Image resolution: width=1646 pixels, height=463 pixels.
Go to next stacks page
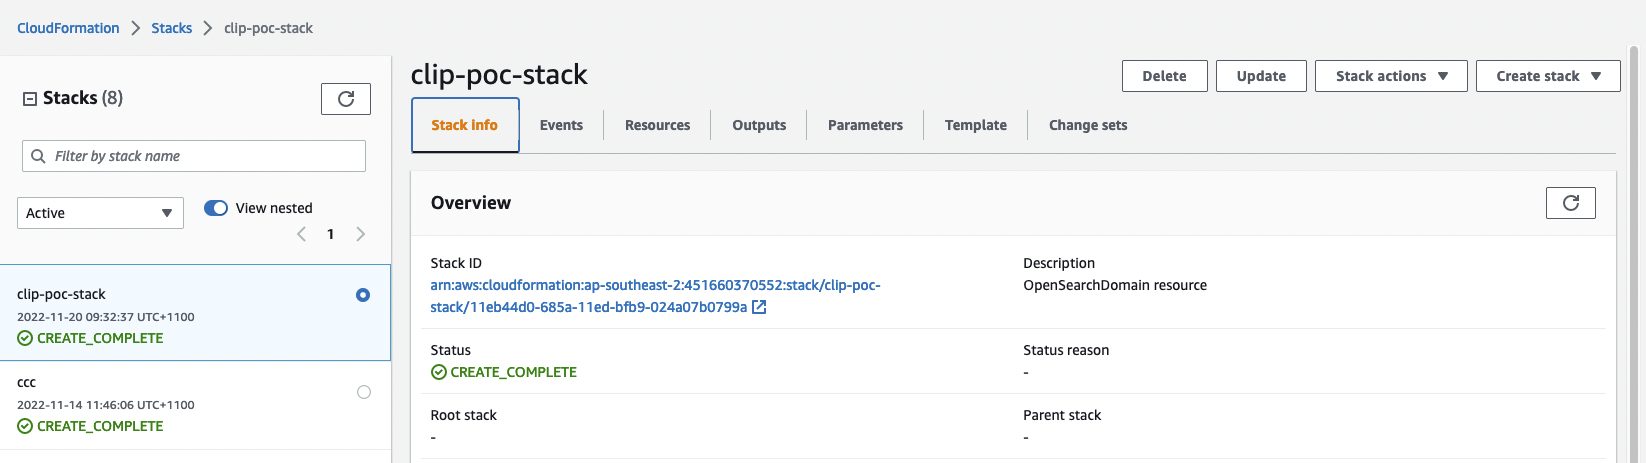pyautogui.click(x=361, y=234)
